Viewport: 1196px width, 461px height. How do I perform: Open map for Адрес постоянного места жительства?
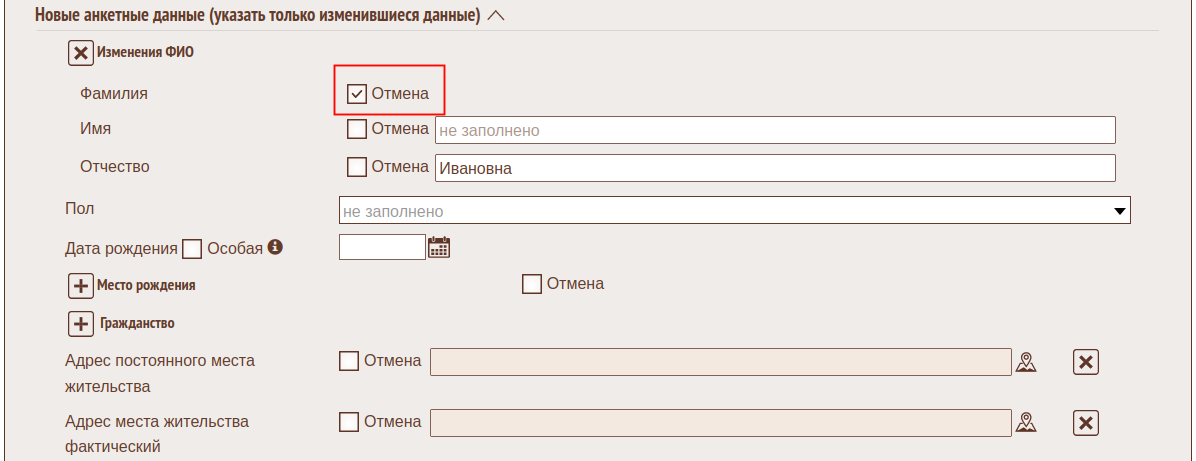click(x=1025, y=361)
